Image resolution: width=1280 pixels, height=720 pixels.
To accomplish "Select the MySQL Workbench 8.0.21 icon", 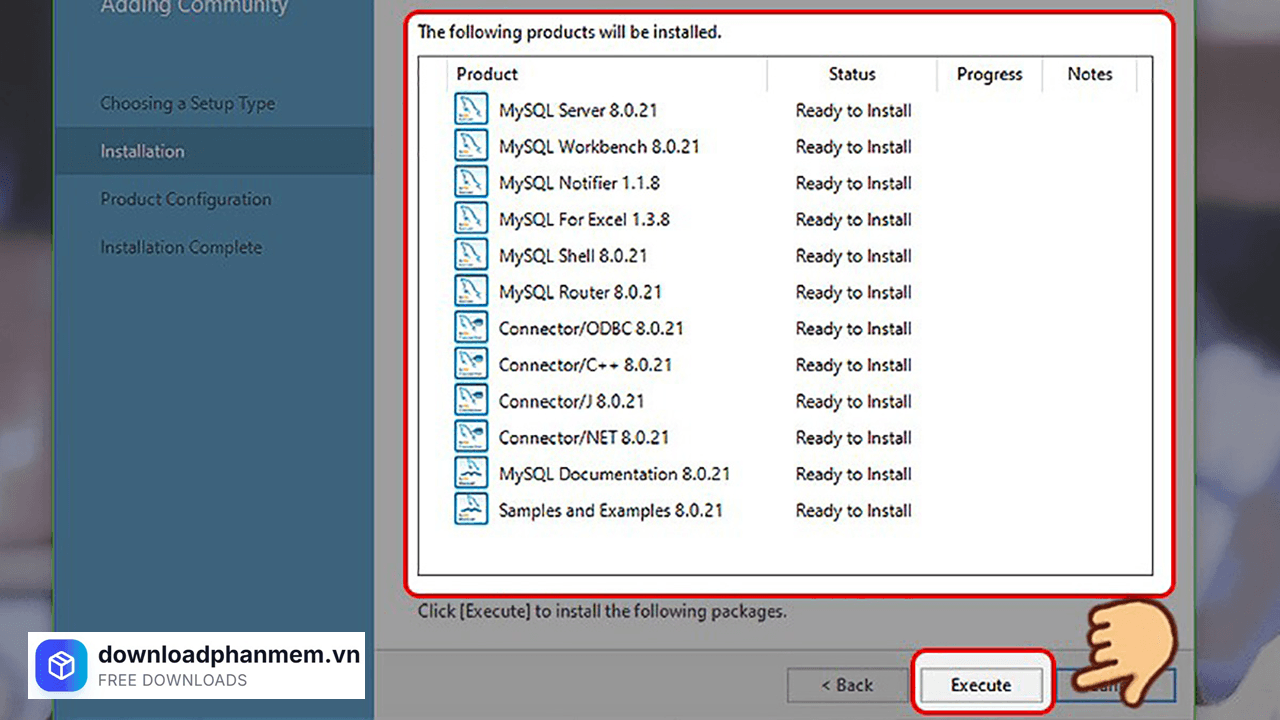I will pos(471,146).
